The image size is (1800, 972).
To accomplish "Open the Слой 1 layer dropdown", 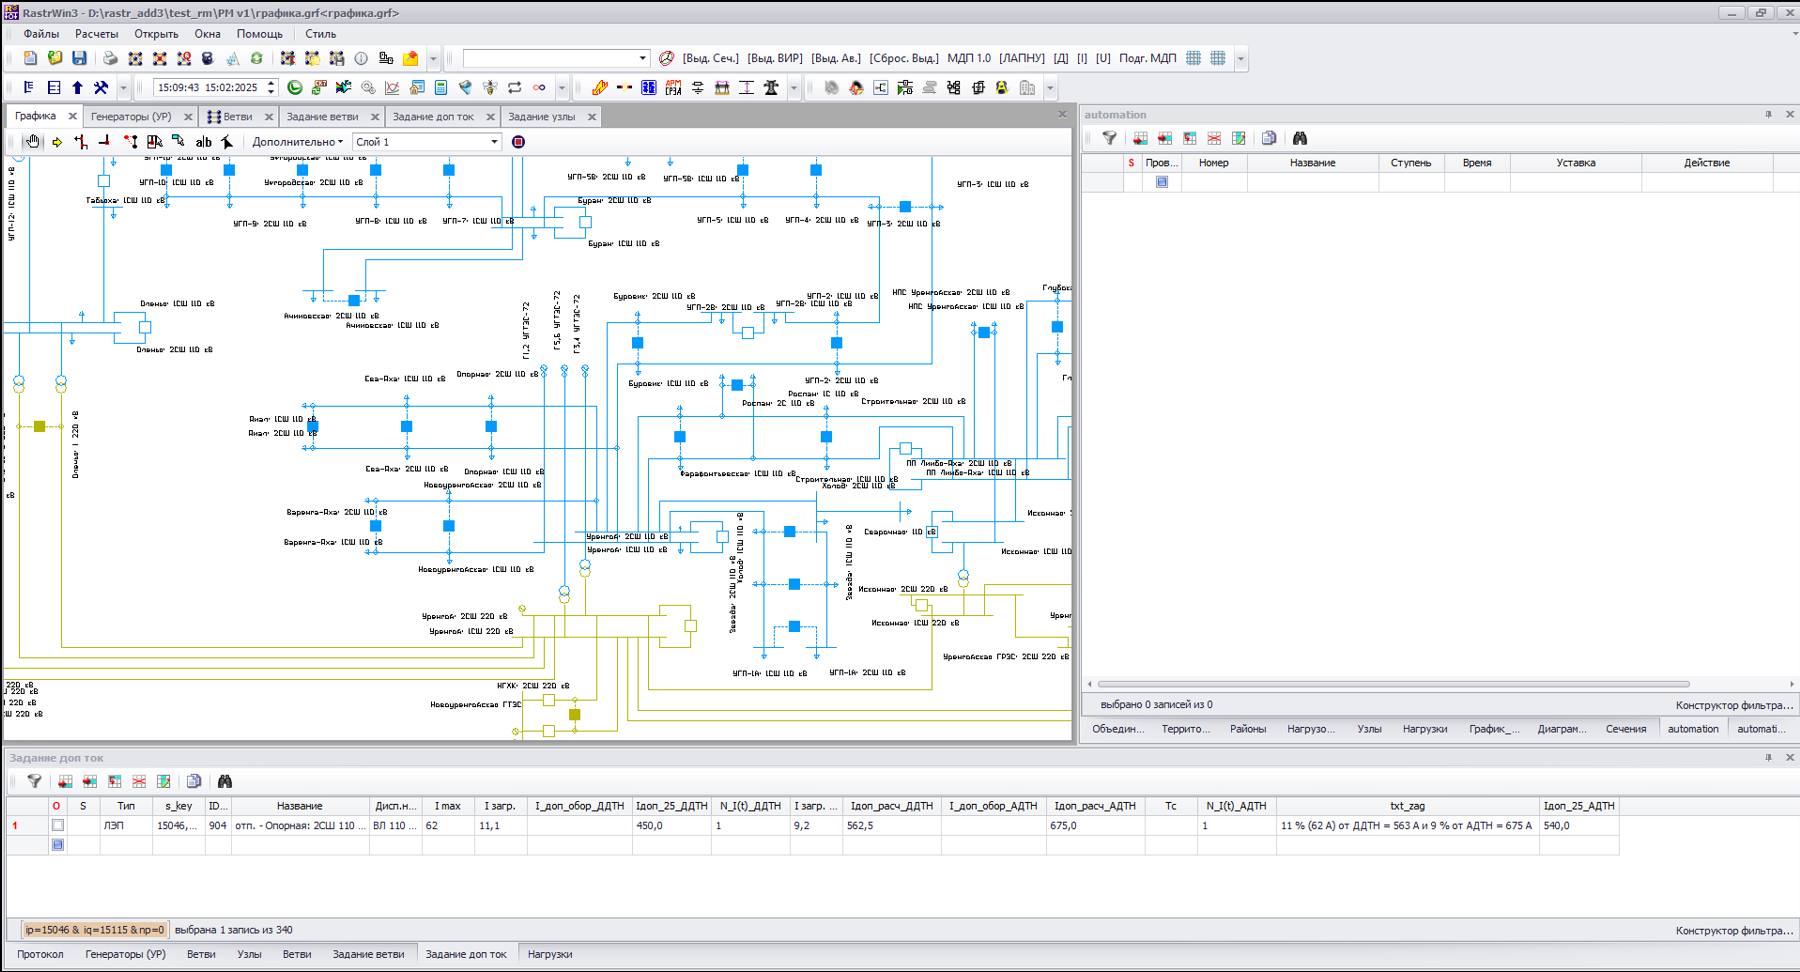I will 427,142.
